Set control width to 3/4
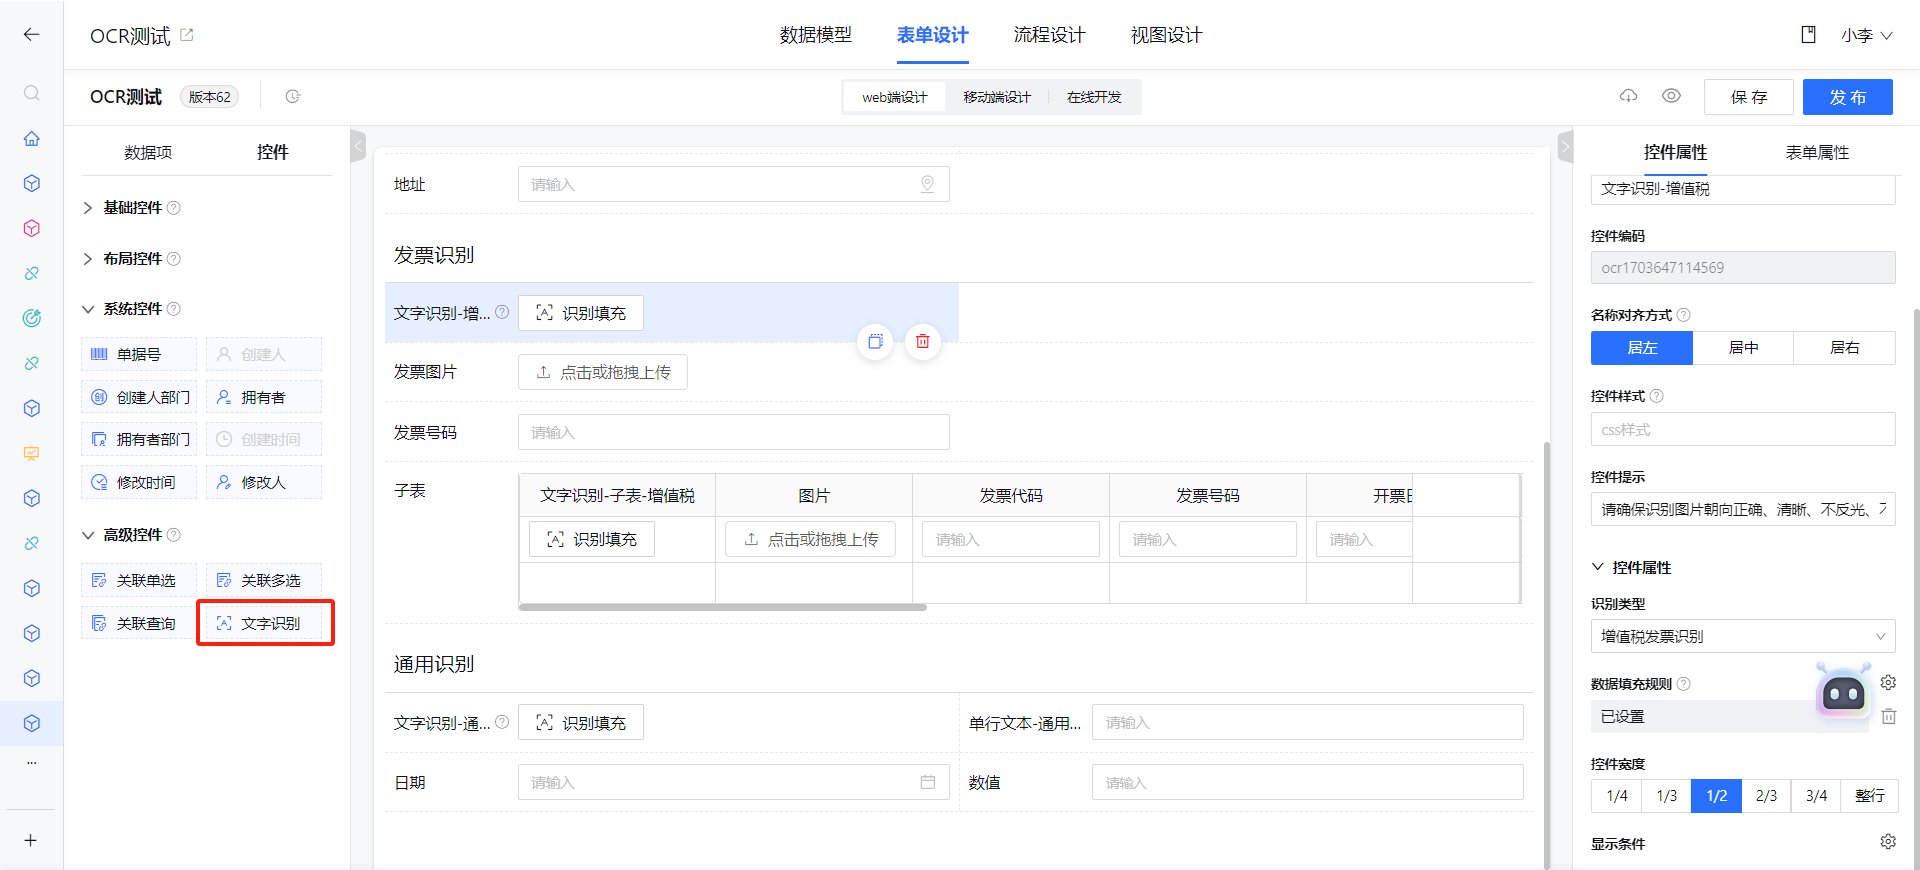Image resolution: width=1920 pixels, height=870 pixels. [x=1816, y=796]
